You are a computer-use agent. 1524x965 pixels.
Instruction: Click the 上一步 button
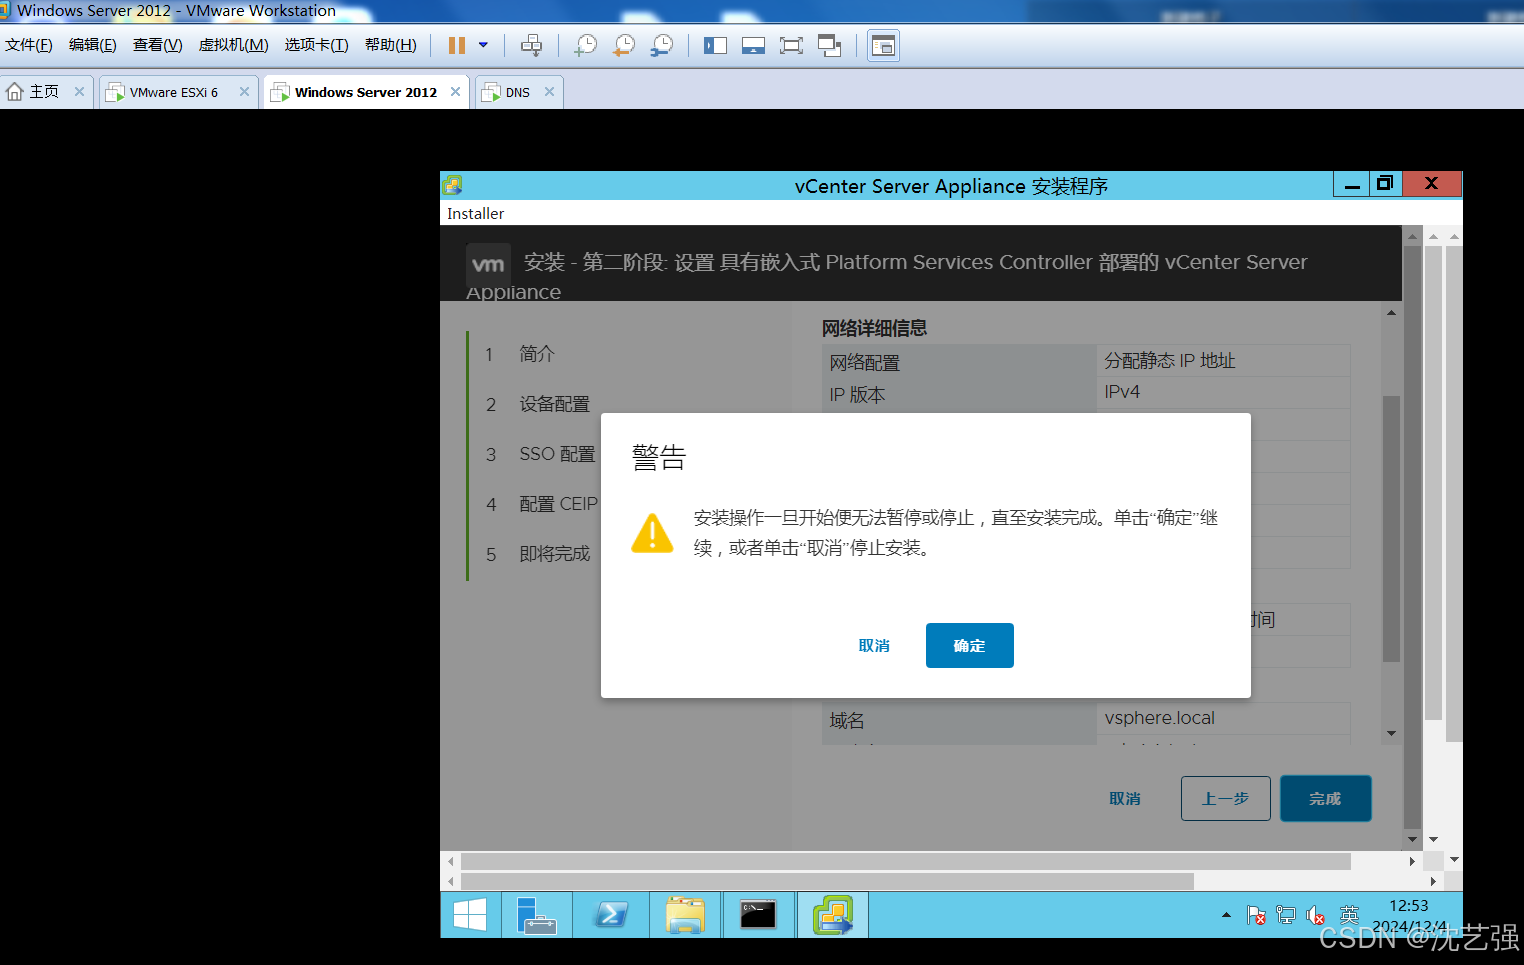1225,798
